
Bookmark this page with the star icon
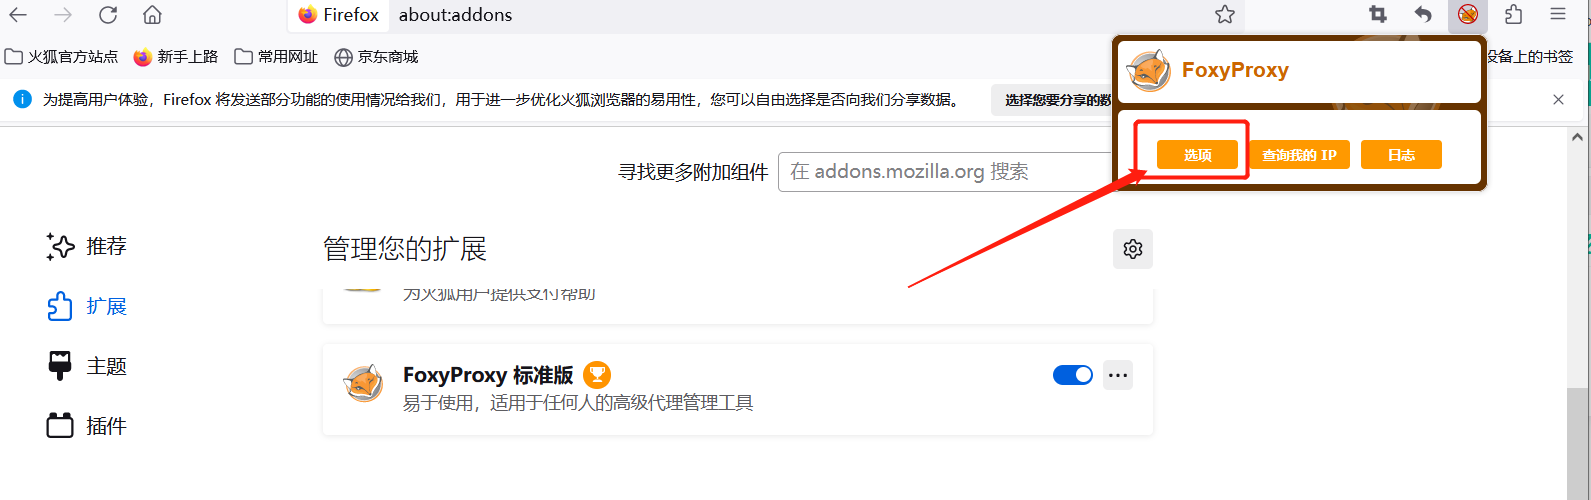click(1225, 15)
